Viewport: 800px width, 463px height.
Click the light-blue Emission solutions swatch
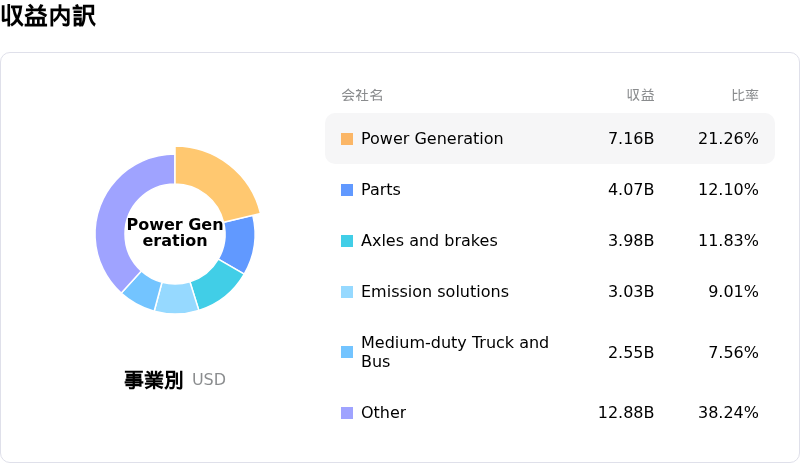[x=347, y=292]
